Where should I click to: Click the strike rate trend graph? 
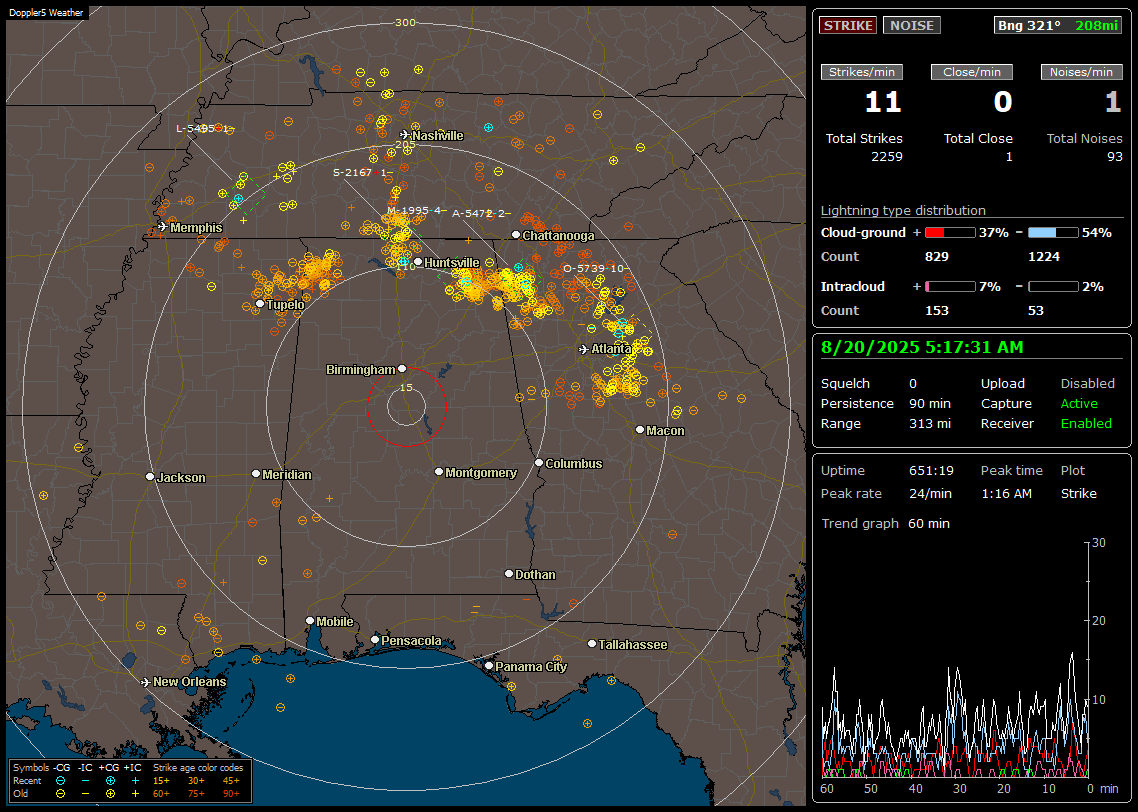point(954,660)
